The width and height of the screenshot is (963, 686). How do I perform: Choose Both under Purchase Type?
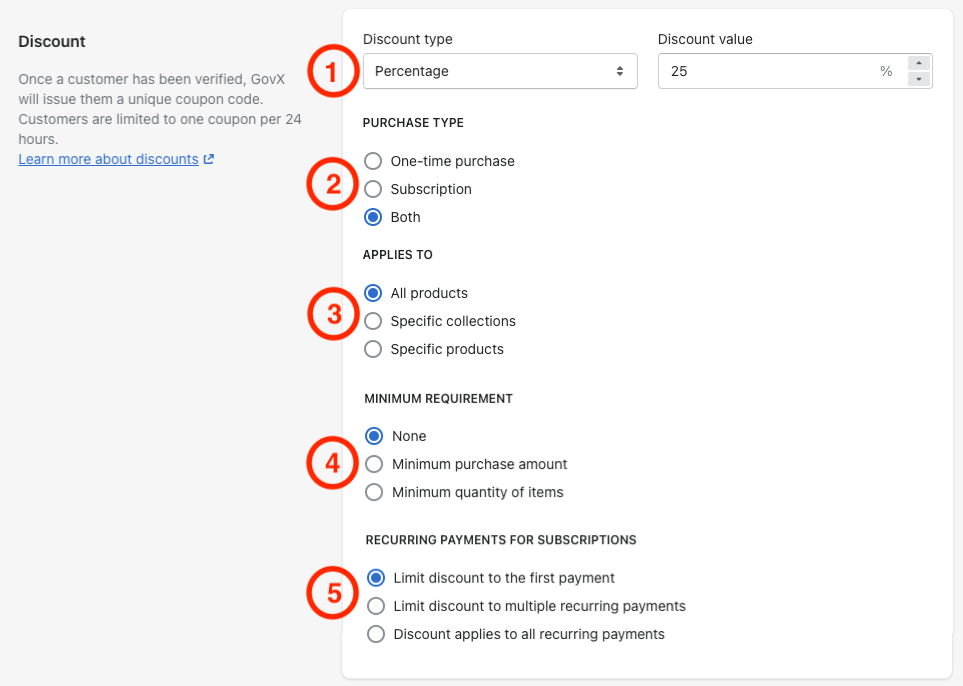tap(373, 217)
